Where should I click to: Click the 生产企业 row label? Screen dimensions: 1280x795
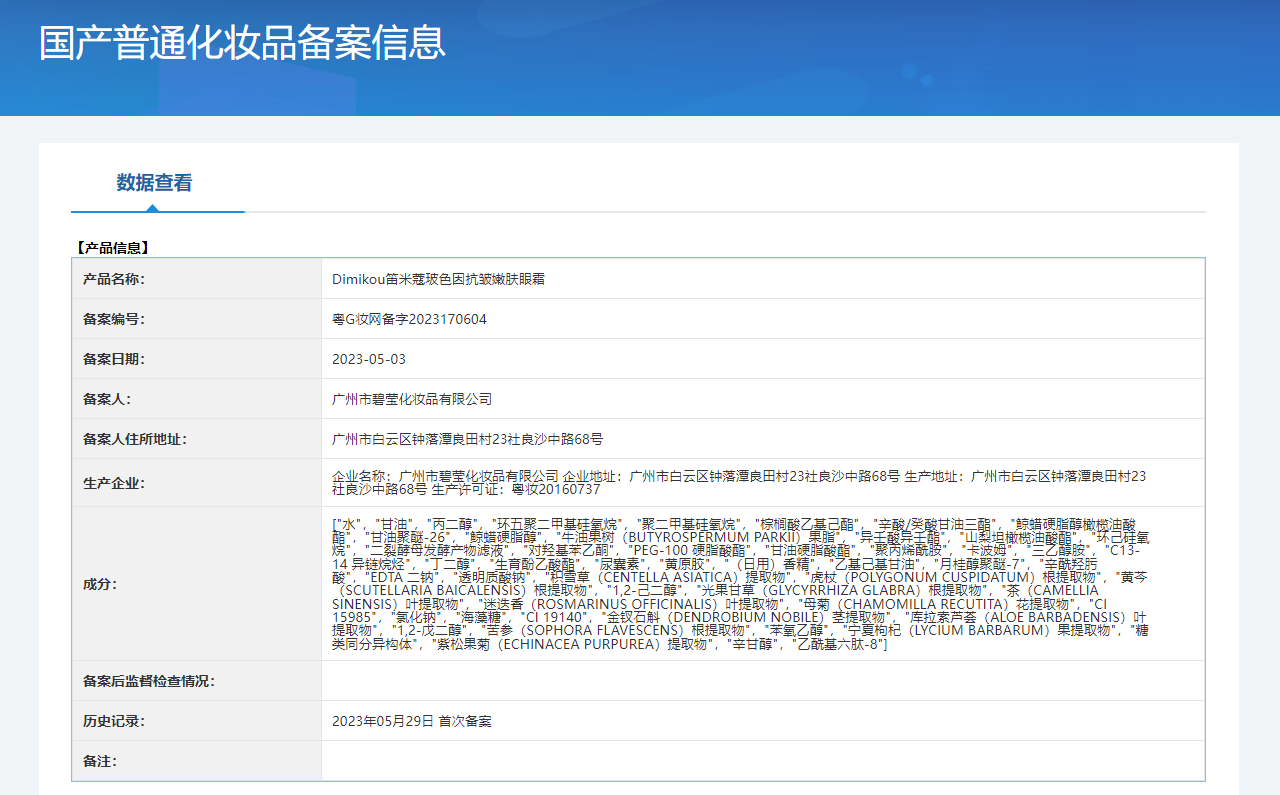click(x=114, y=483)
